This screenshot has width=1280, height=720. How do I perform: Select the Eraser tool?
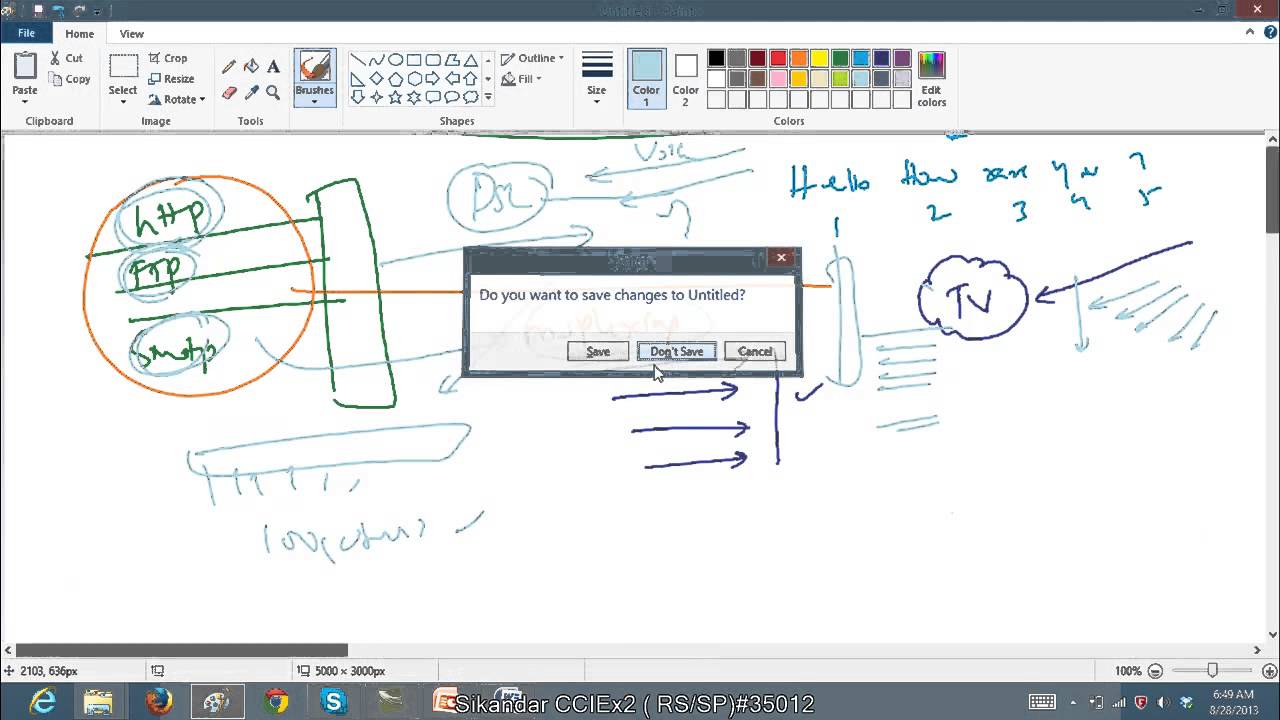[229, 93]
